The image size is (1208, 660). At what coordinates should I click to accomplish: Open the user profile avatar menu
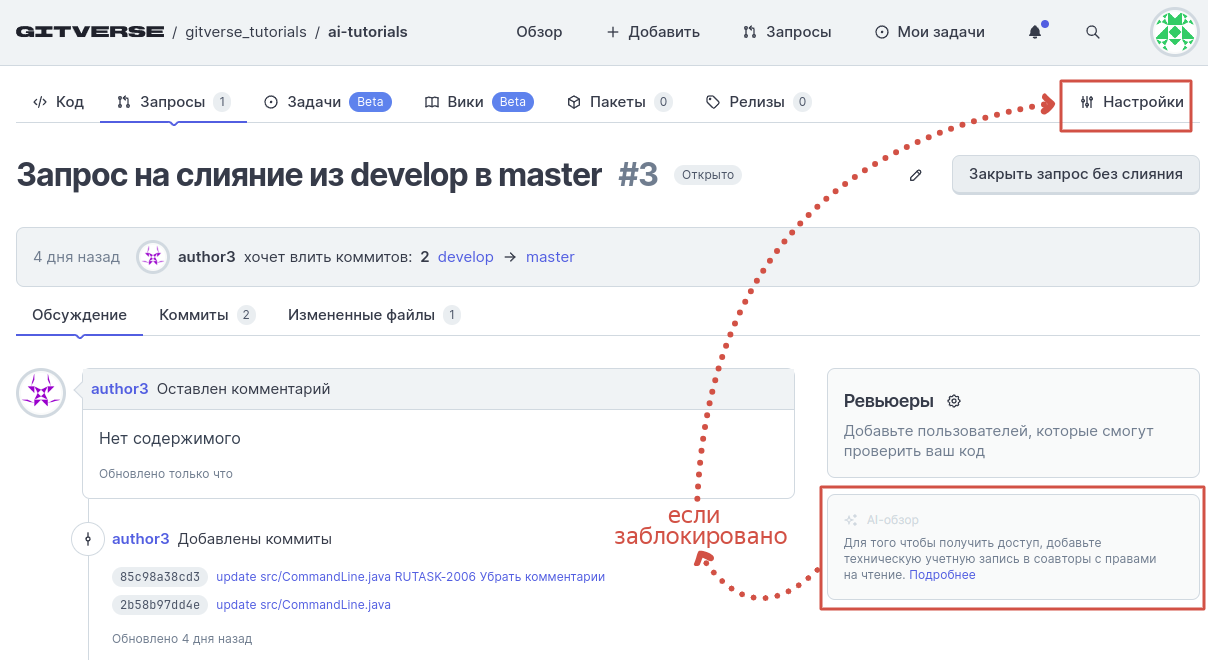coord(1174,32)
